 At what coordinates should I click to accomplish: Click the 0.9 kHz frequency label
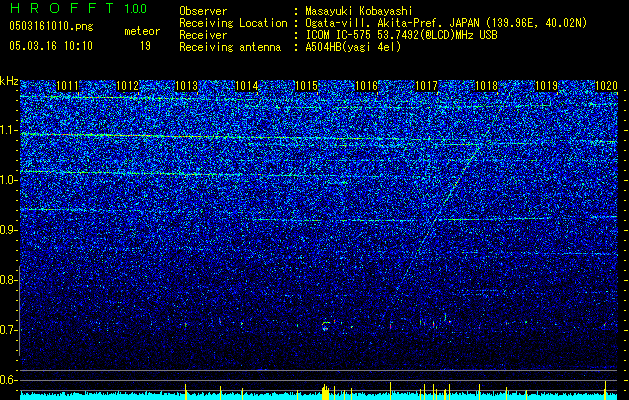pos(8,230)
